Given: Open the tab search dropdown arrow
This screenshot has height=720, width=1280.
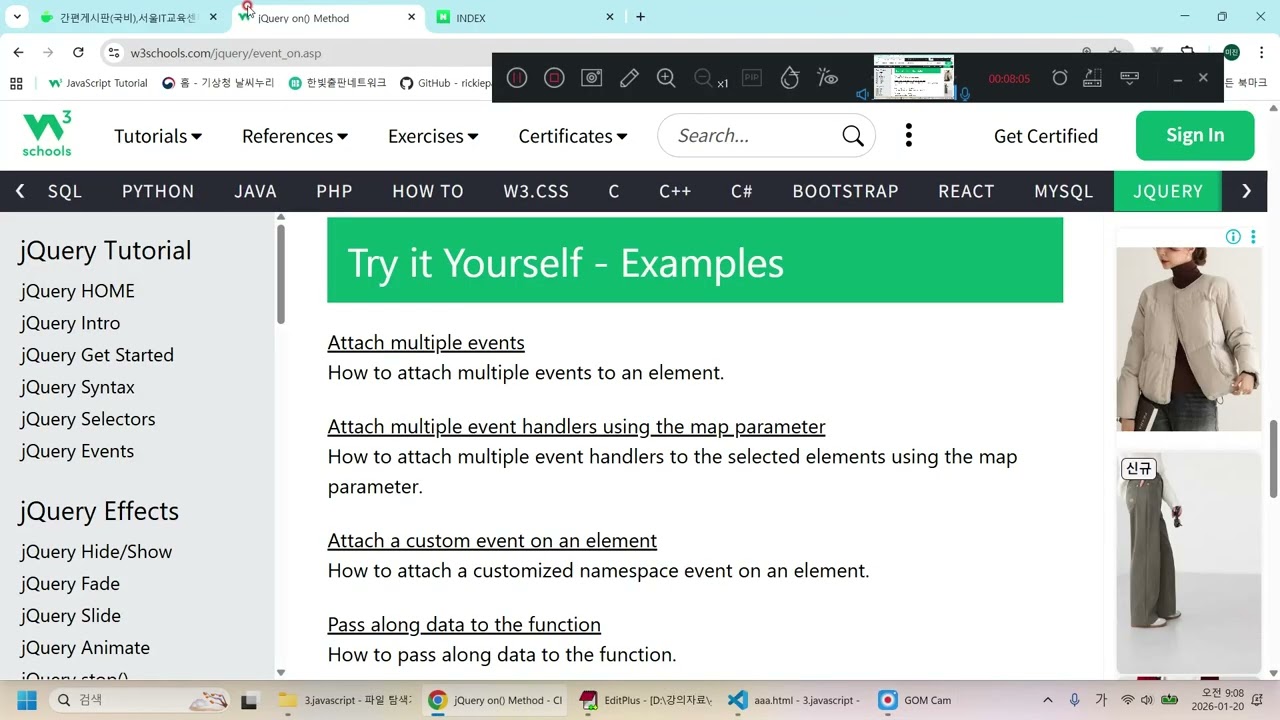Looking at the screenshot, I should (17, 17).
